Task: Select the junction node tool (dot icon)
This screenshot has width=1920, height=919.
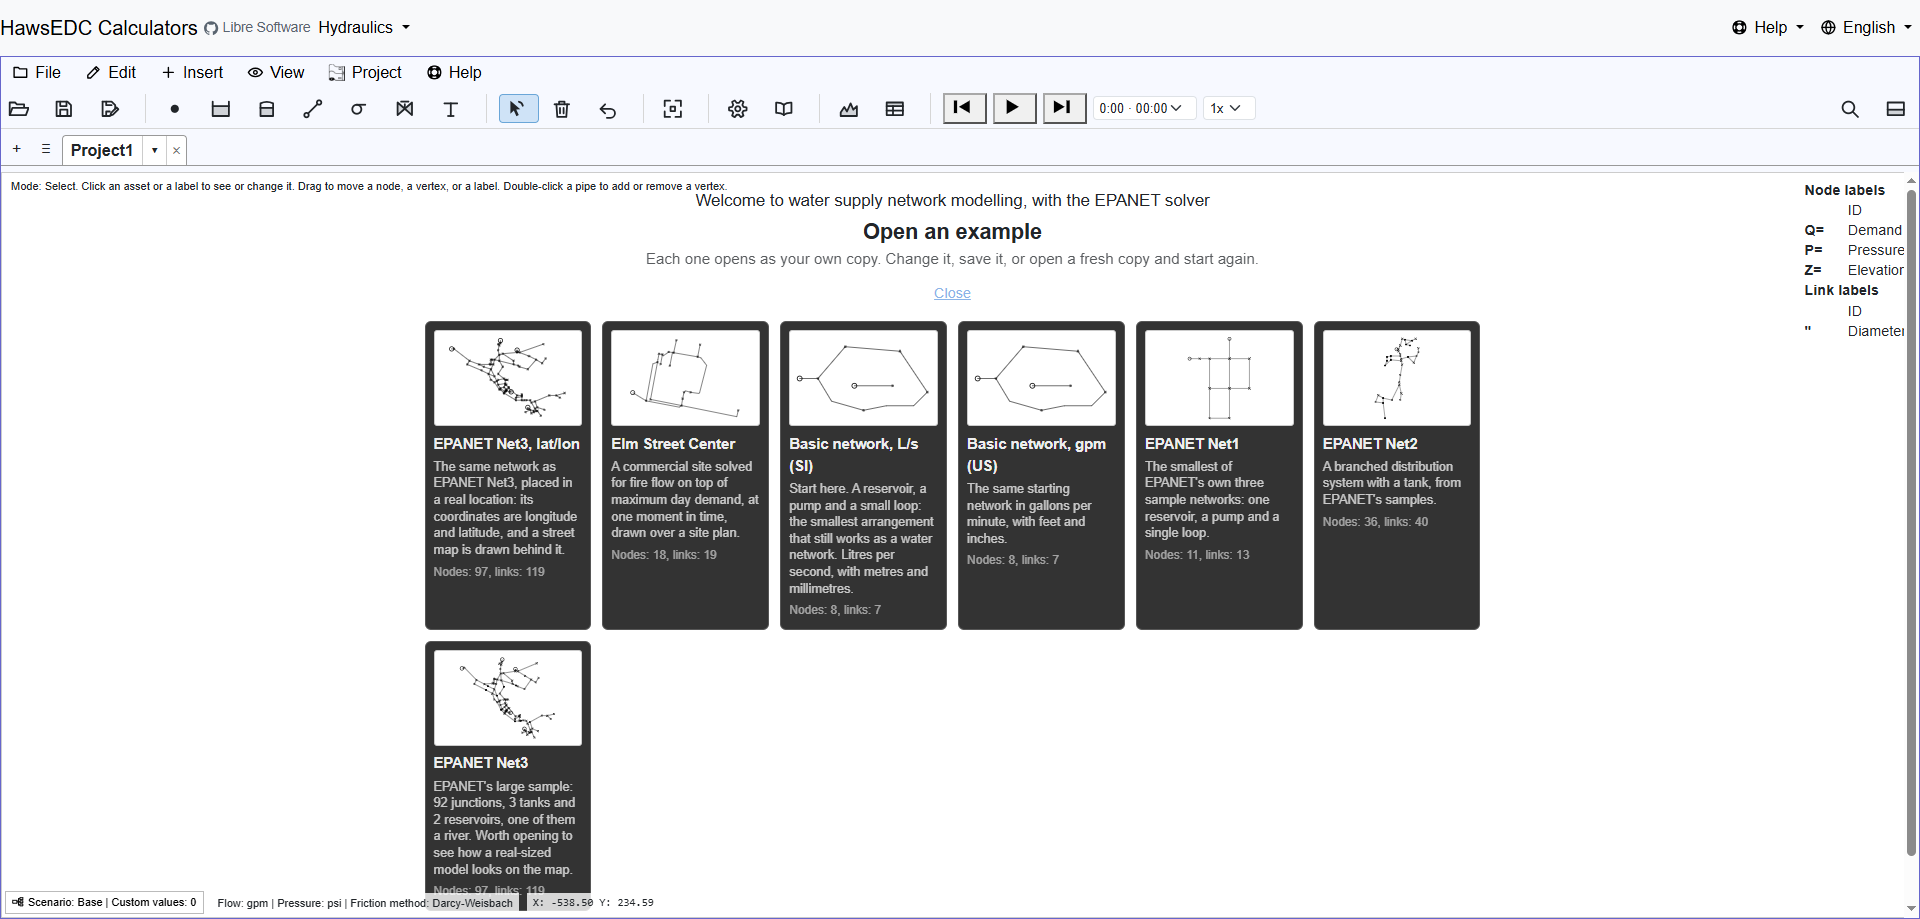Action: click(x=175, y=109)
